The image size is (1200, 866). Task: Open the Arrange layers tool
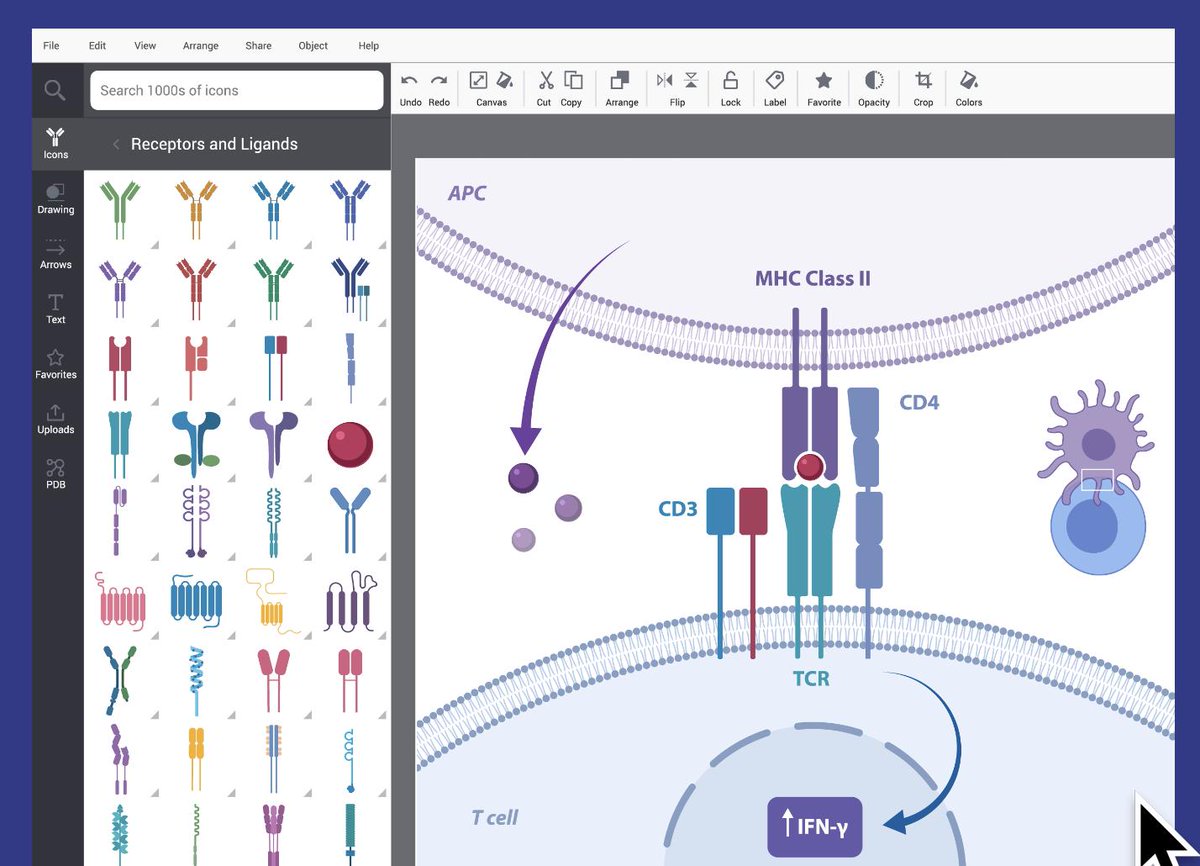click(621, 88)
